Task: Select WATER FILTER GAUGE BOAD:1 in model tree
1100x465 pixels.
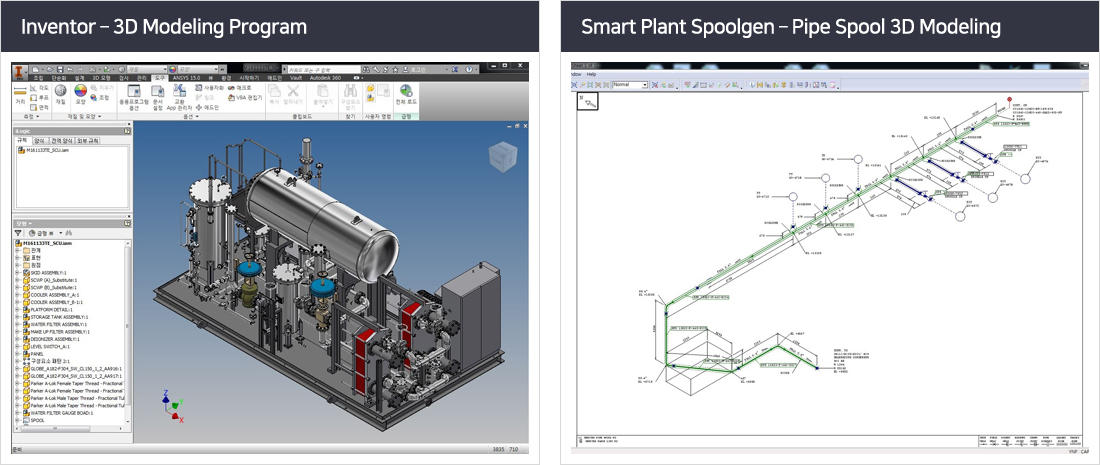Action: click(58, 413)
